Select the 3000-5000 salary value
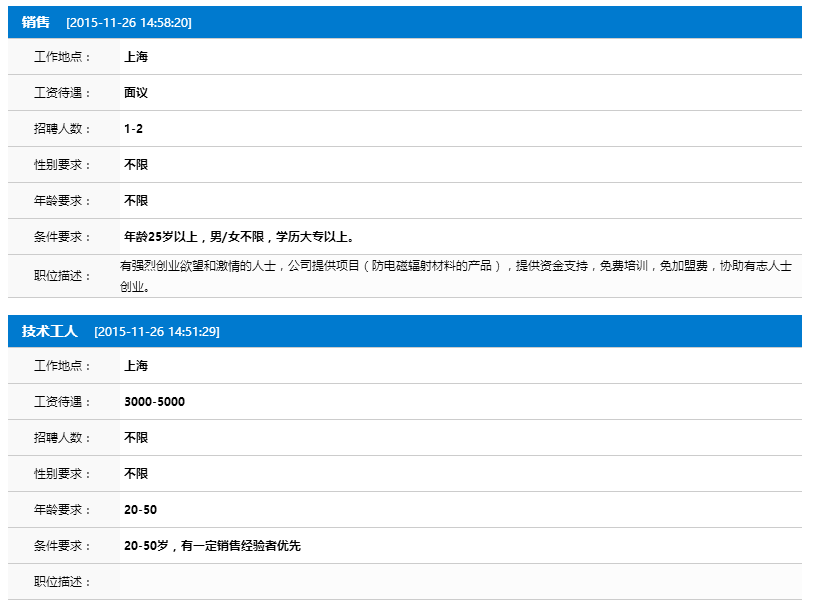The image size is (816, 611). click(x=154, y=402)
